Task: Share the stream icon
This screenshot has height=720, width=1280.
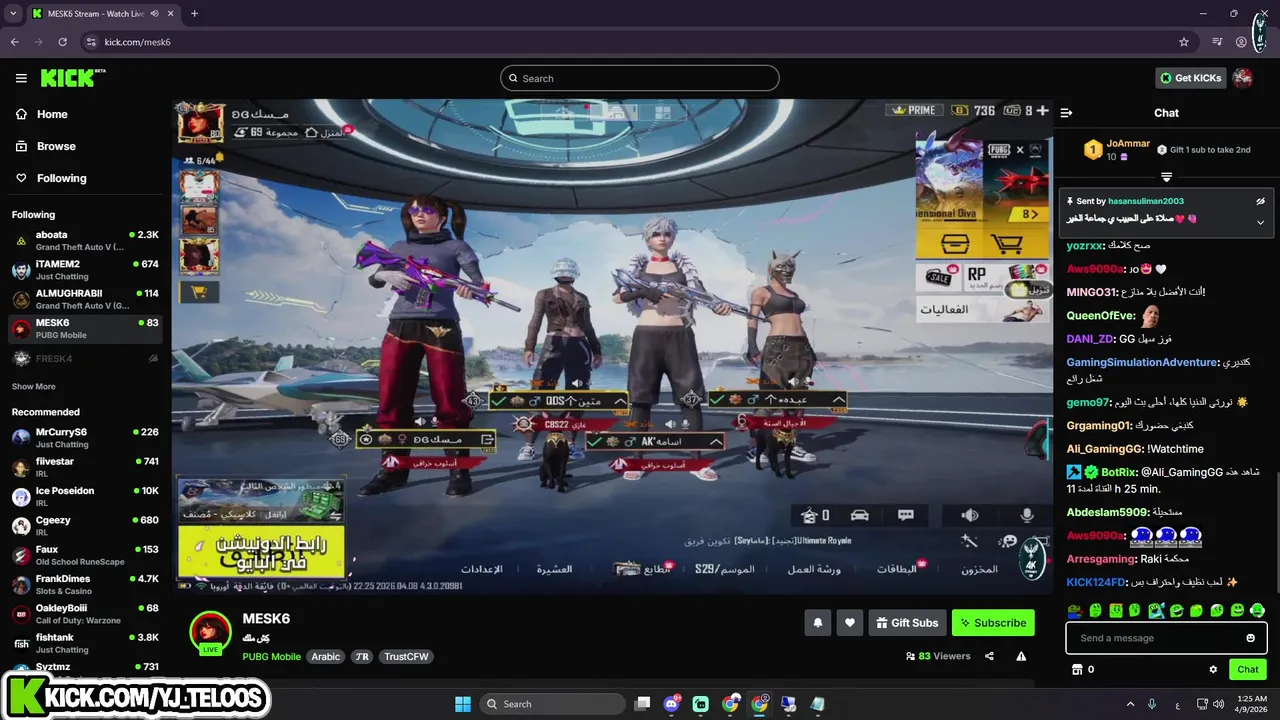Action: pos(989,656)
